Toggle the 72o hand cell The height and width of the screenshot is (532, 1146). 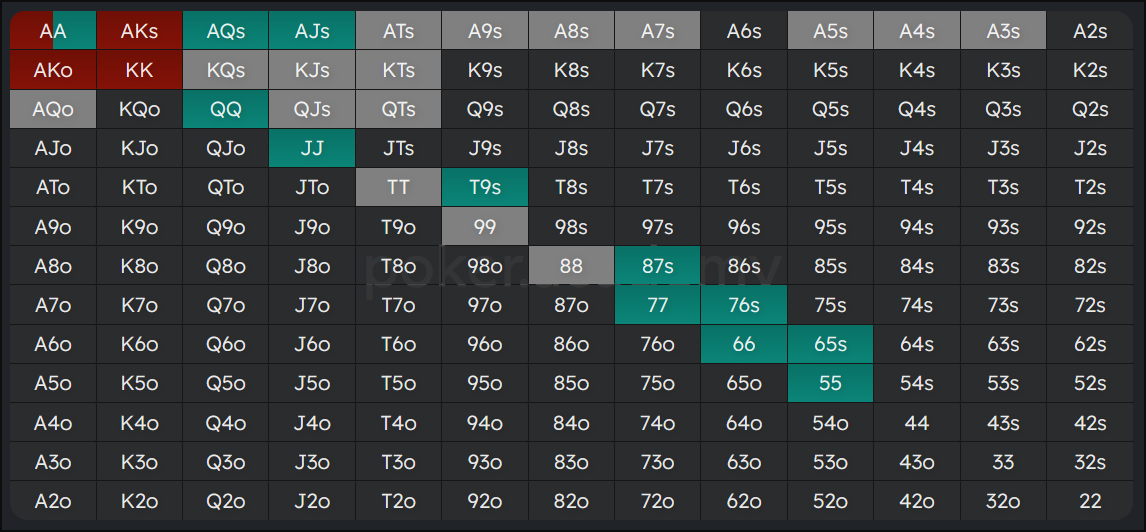[x=657, y=501]
